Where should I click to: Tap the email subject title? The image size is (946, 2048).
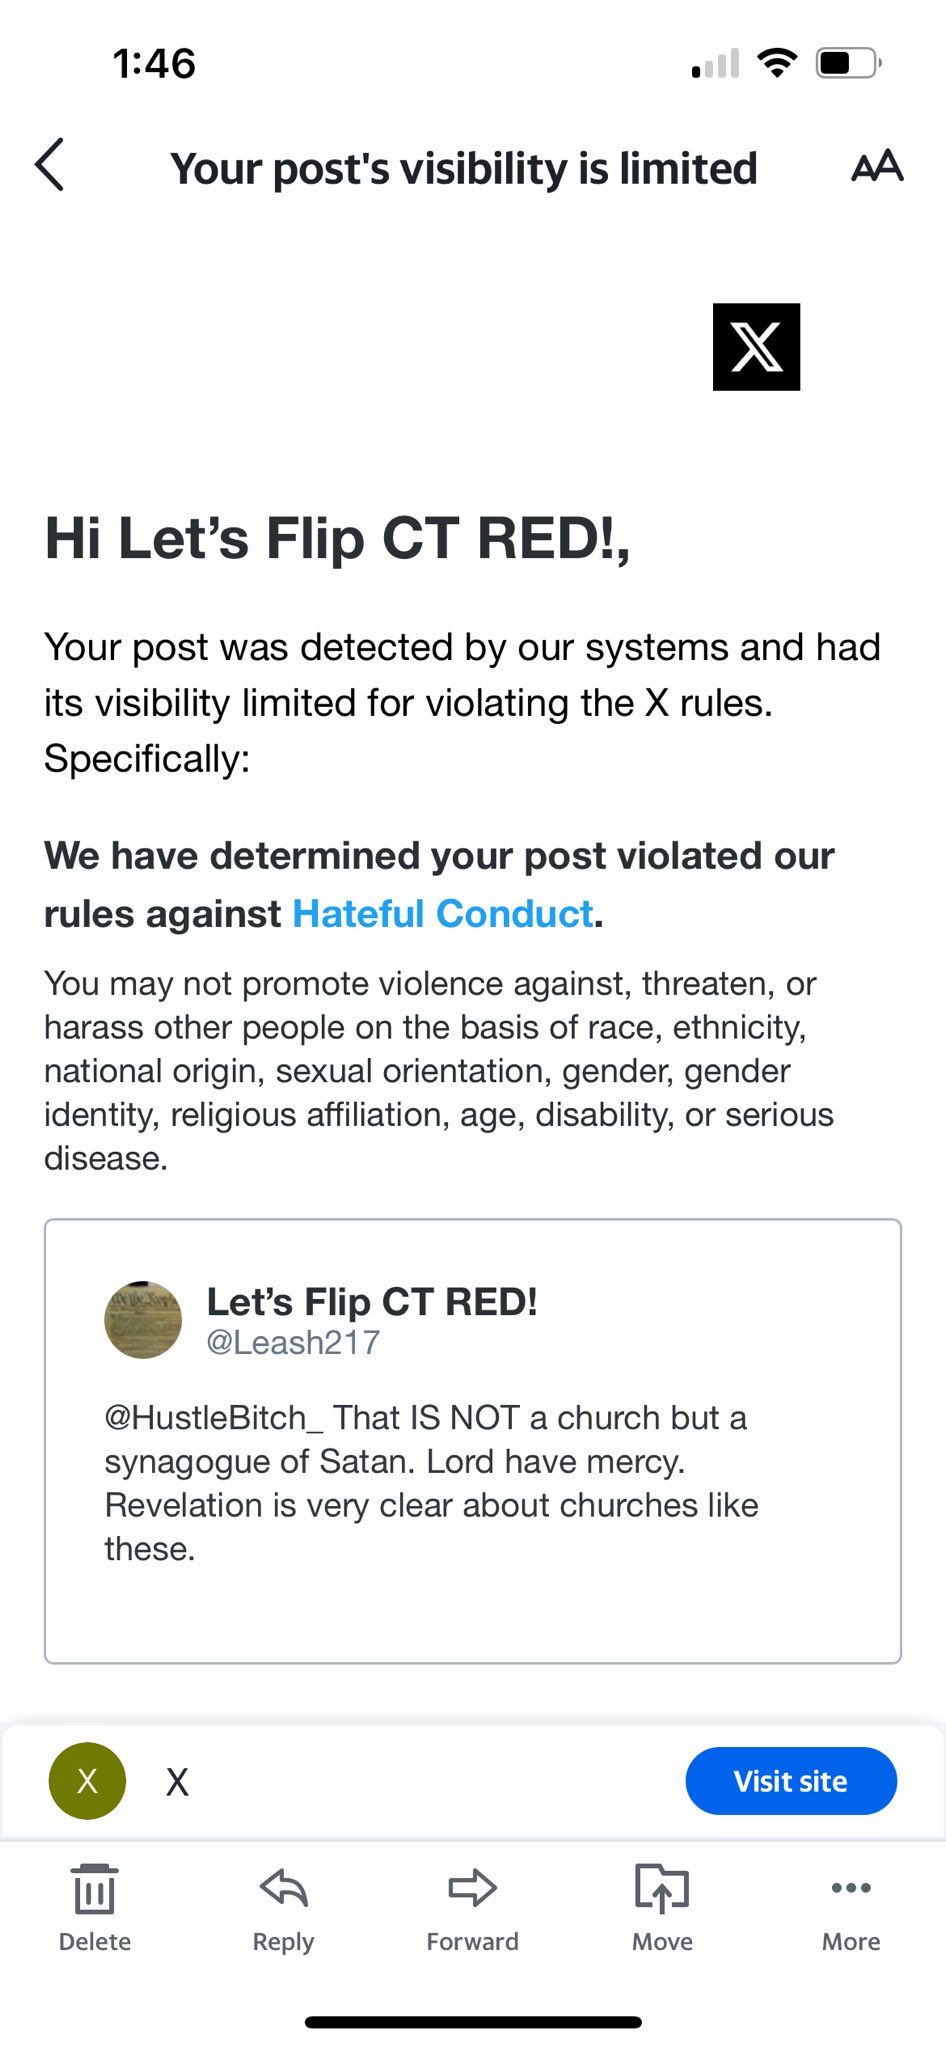[x=463, y=168]
